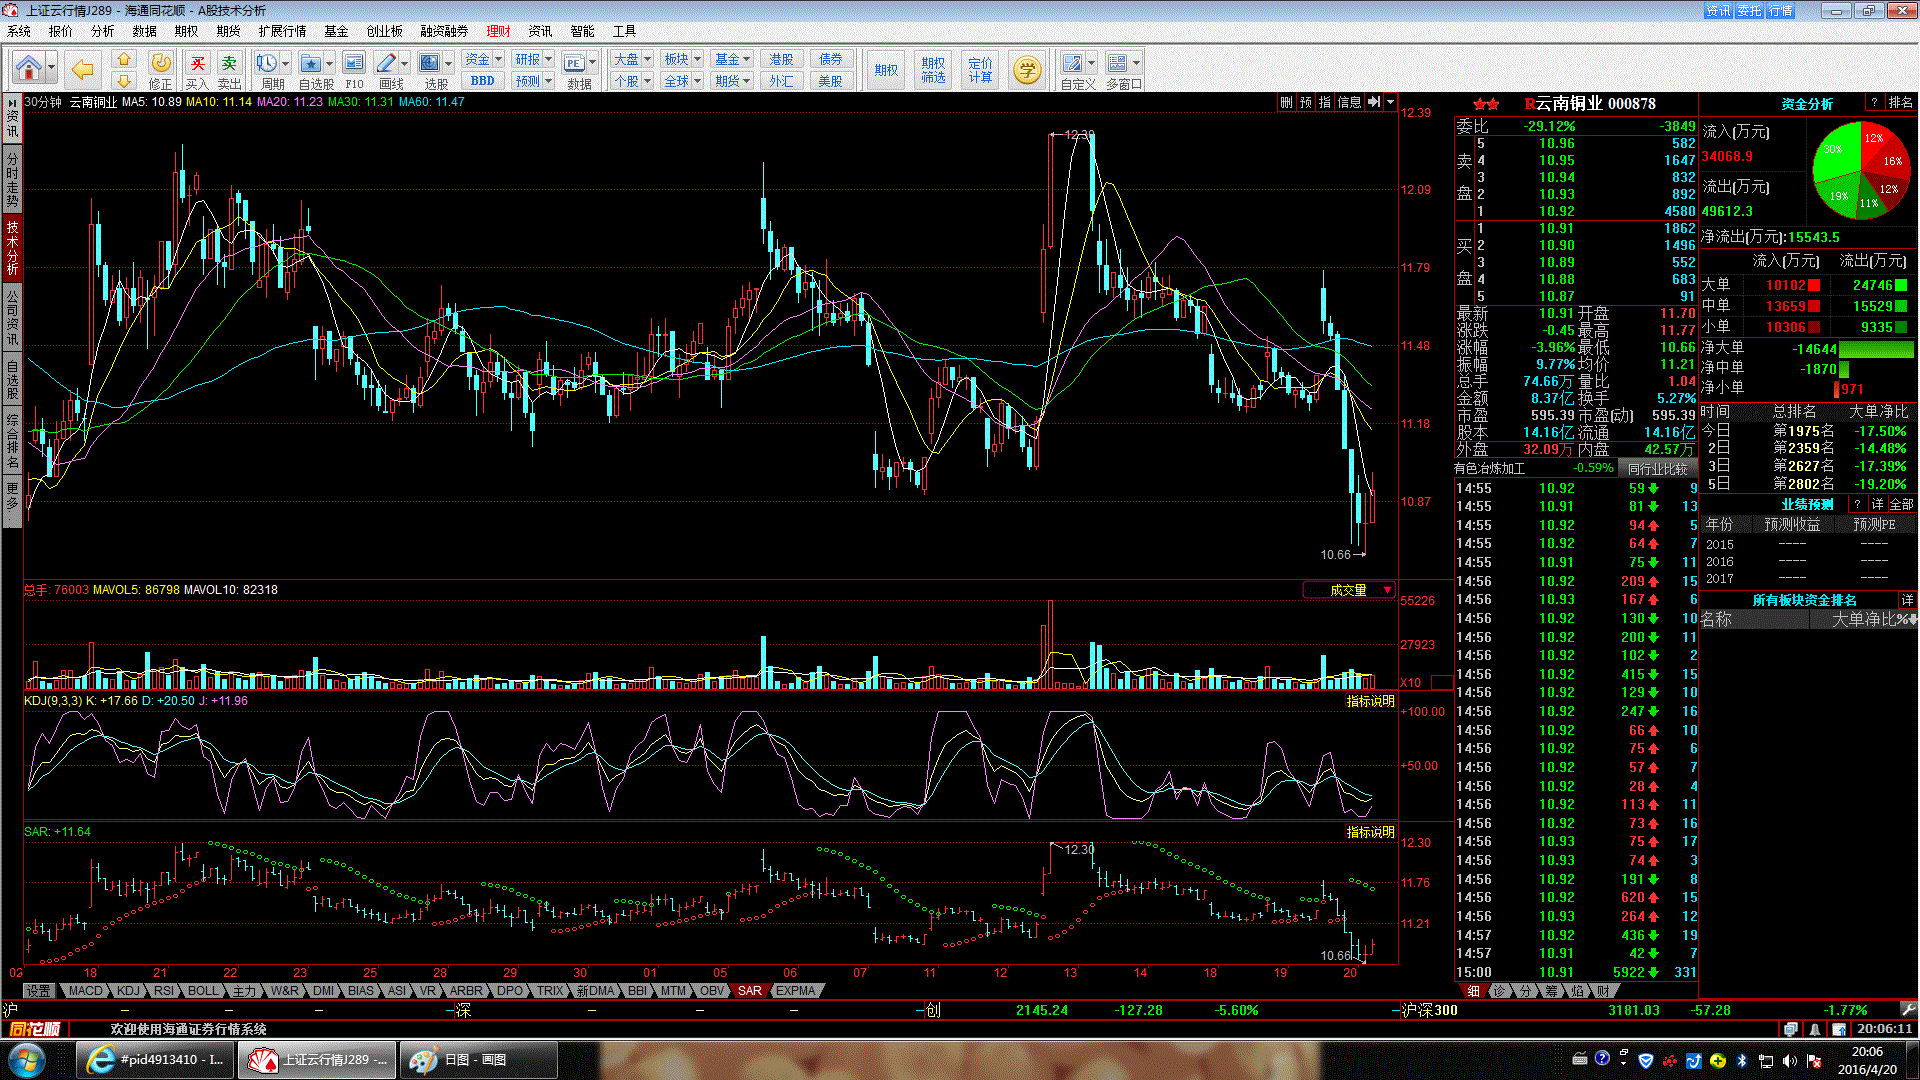Click the 资金分析 help question mark
1920x1080 pixels.
pyautogui.click(x=1874, y=103)
